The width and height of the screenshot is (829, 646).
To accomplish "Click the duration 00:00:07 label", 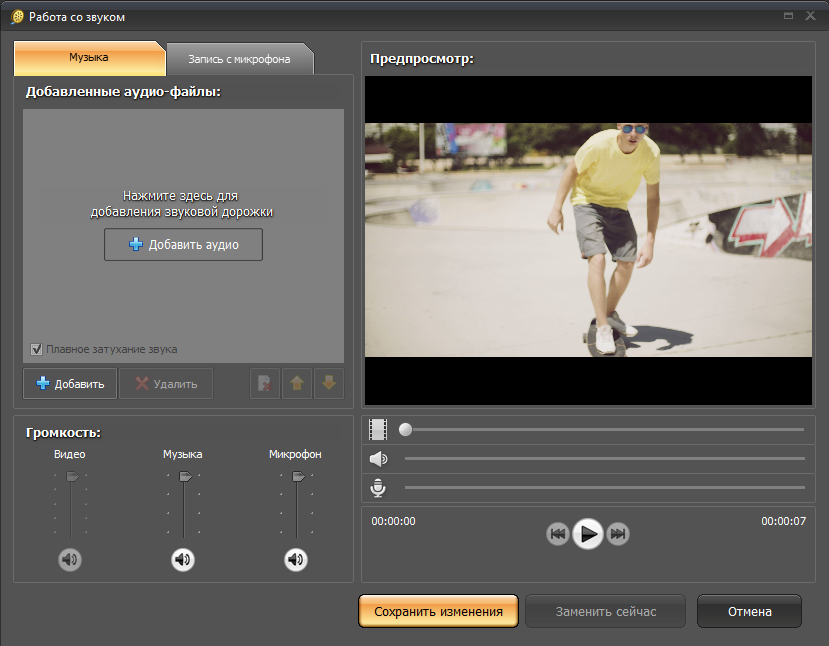I will coord(784,521).
